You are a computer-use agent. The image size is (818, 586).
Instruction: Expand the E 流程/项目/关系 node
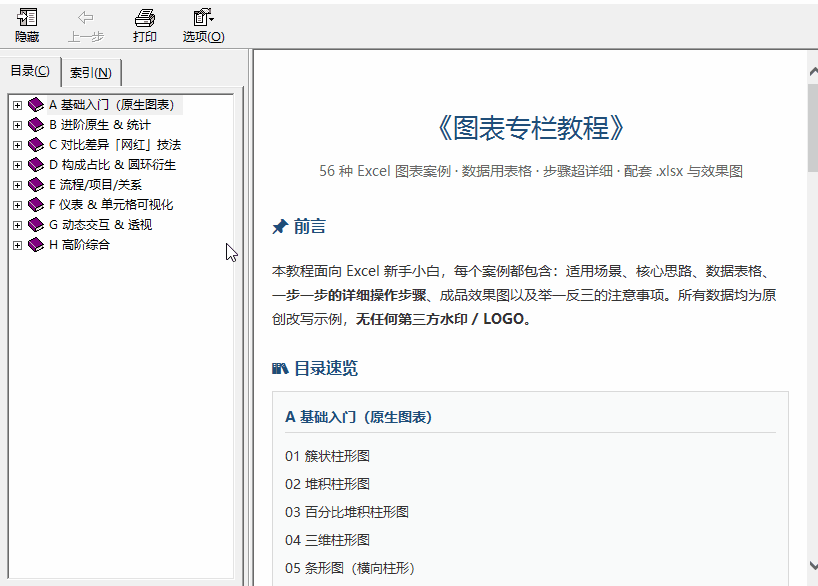click(x=17, y=185)
